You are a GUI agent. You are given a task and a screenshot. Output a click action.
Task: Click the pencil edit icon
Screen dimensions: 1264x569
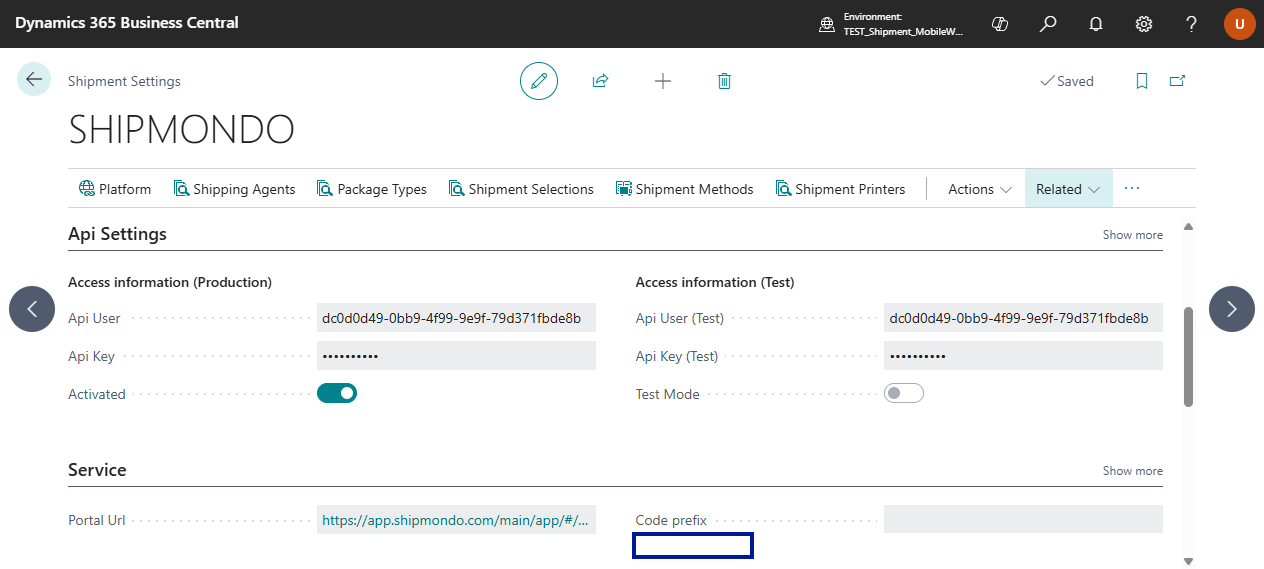[539, 81]
